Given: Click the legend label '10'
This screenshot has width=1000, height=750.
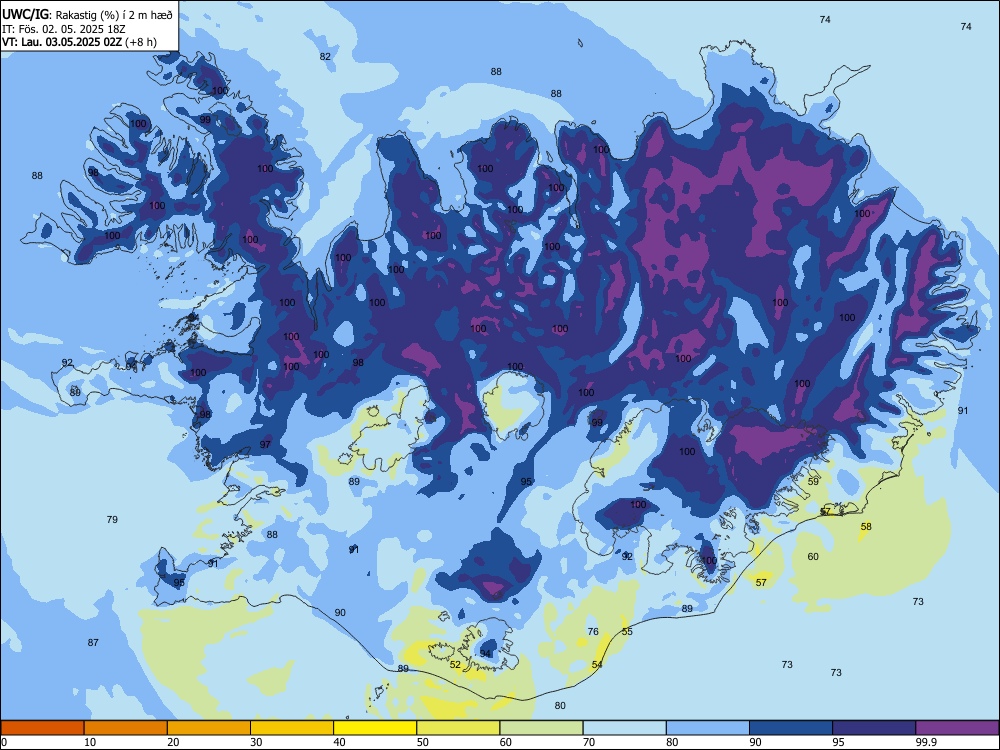Looking at the screenshot, I should 90,742.
